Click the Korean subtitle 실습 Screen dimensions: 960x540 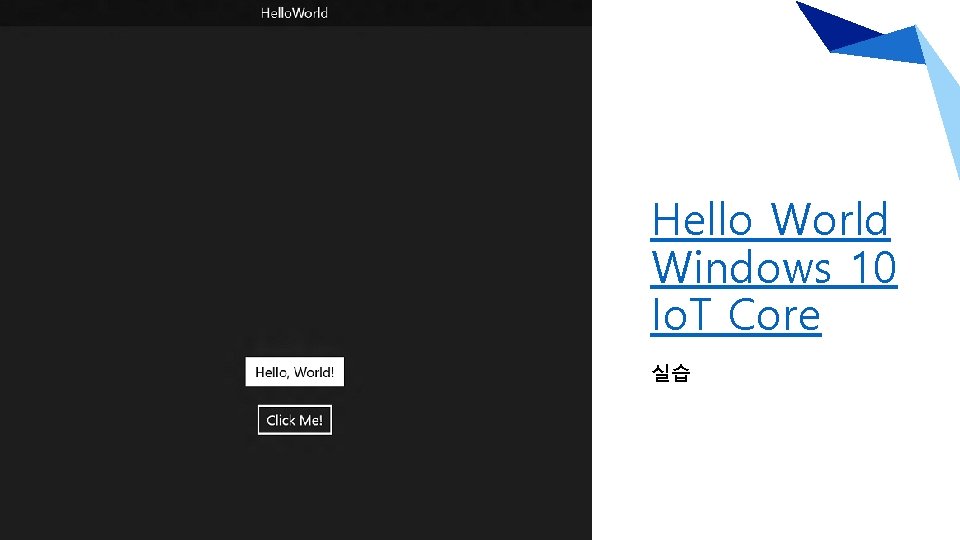pos(671,372)
